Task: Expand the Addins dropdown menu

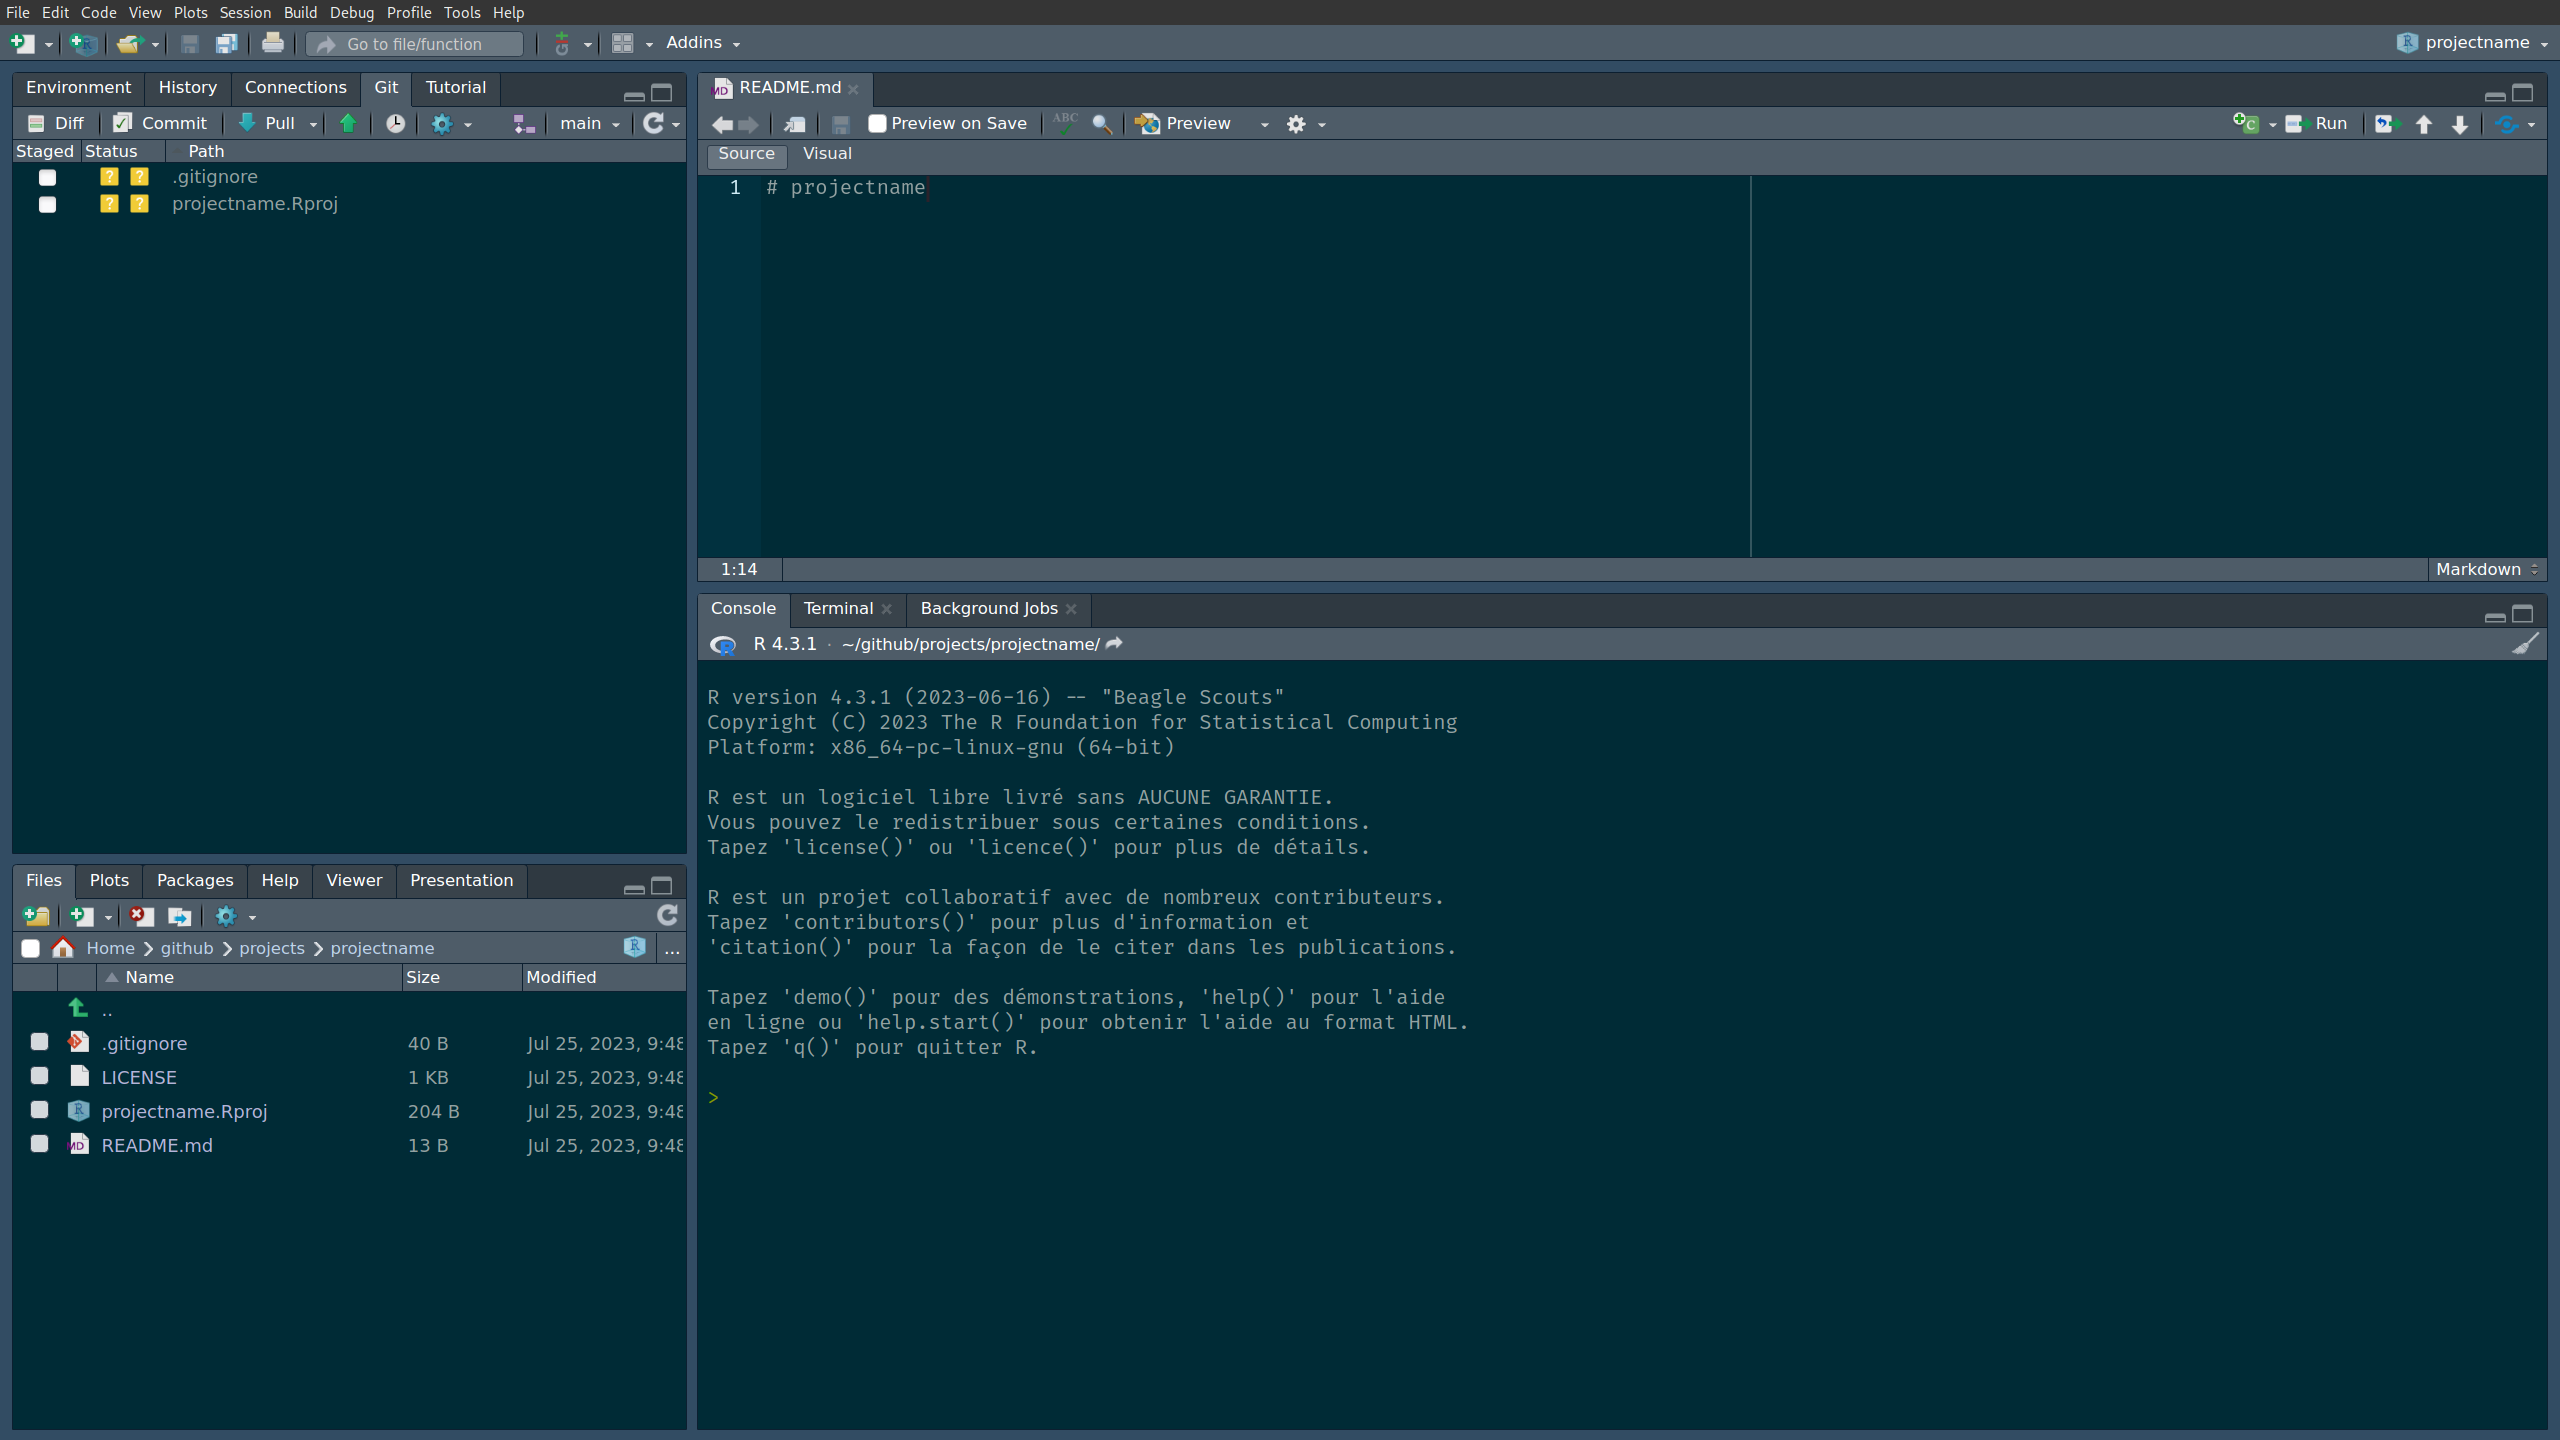Action: click(702, 43)
